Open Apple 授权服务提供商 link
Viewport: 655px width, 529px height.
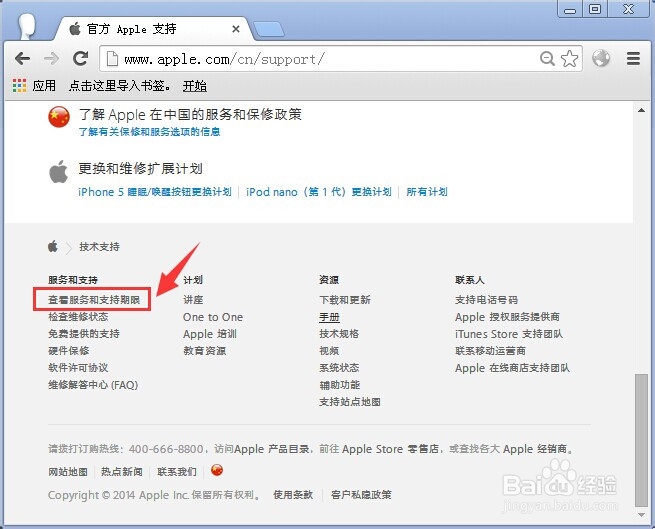(x=508, y=317)
